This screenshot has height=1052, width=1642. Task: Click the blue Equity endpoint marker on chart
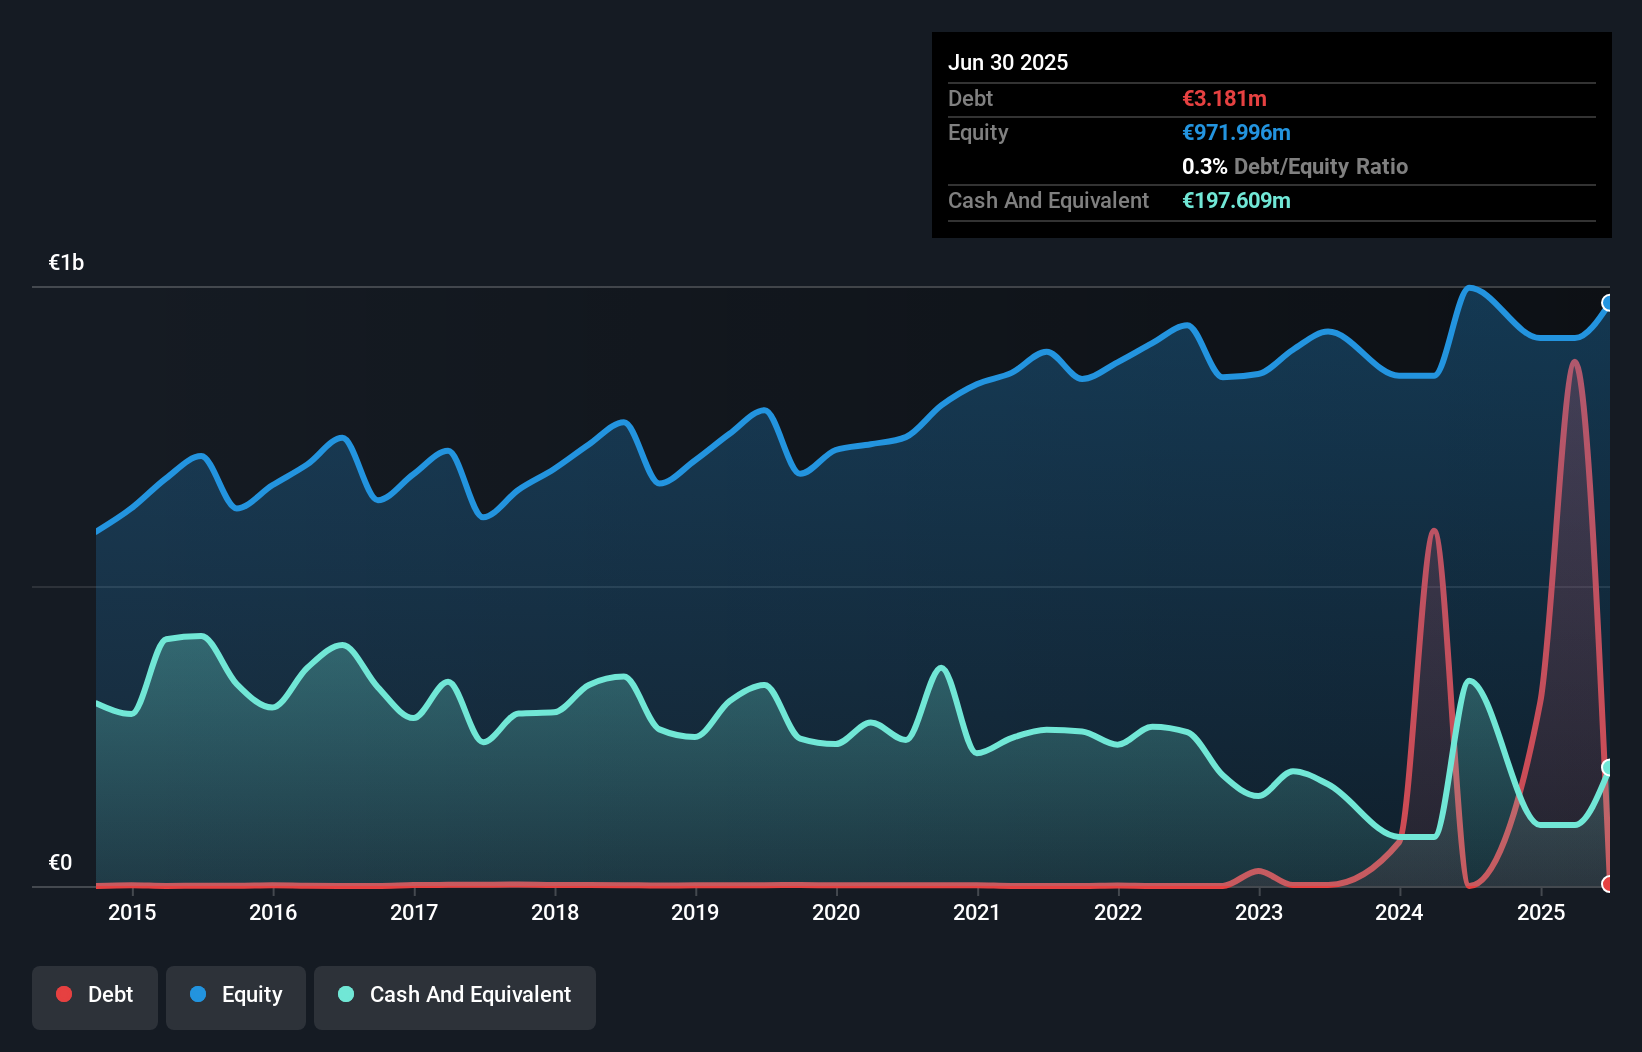[x=1608, y=303]
